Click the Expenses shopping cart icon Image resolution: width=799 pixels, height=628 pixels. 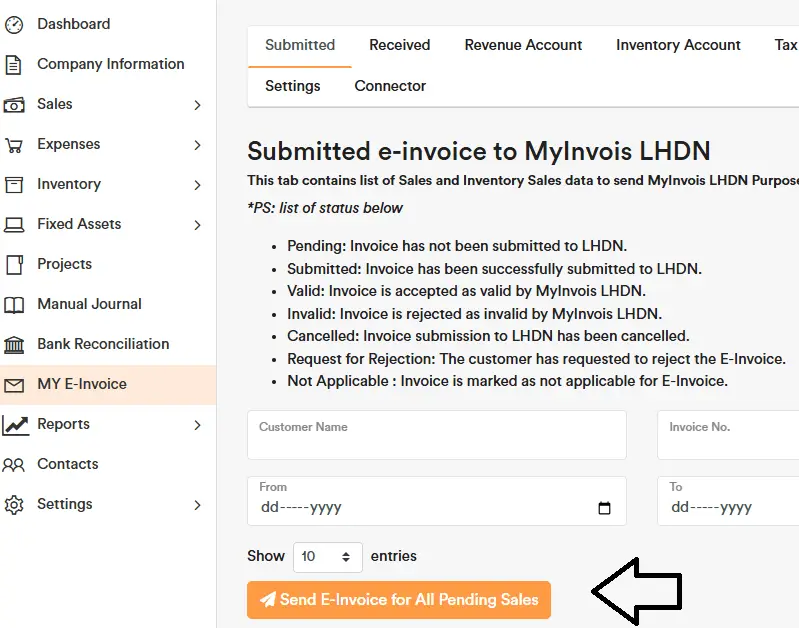[x=14, y=145]
